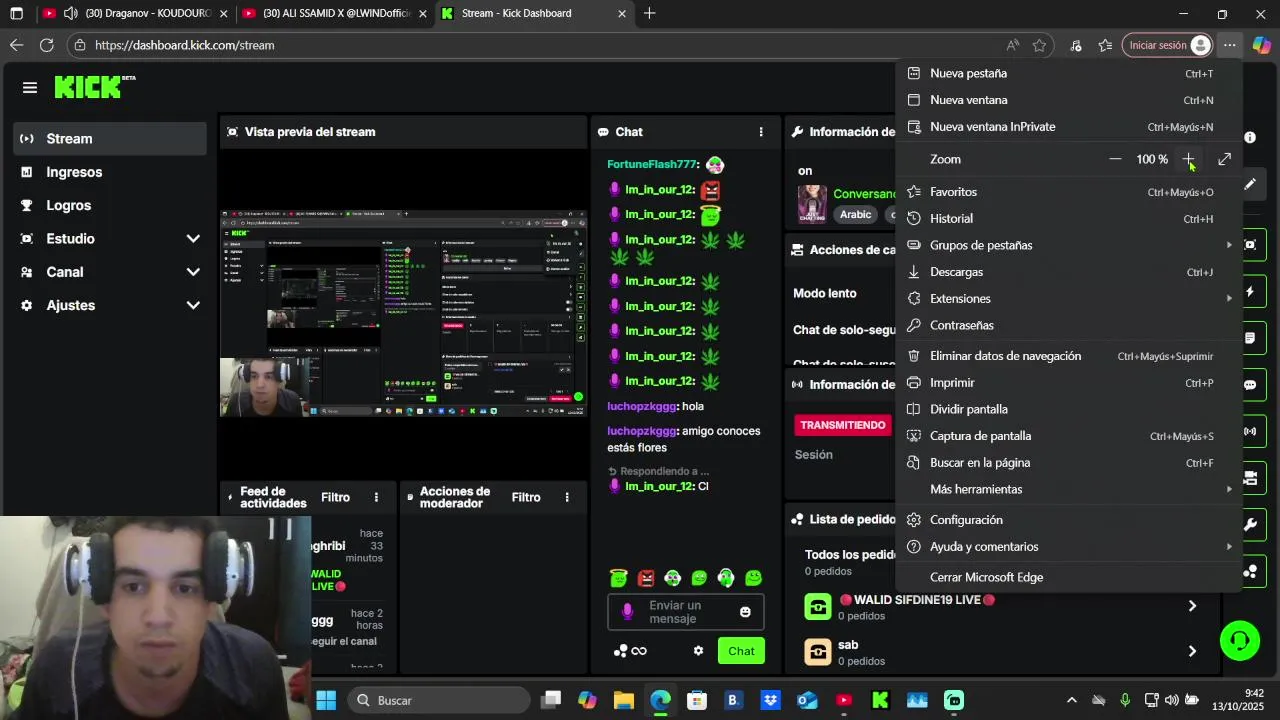Open Acciones de moderador three-dot menu
Viewport: 1280px width, 720px height.
566,497
